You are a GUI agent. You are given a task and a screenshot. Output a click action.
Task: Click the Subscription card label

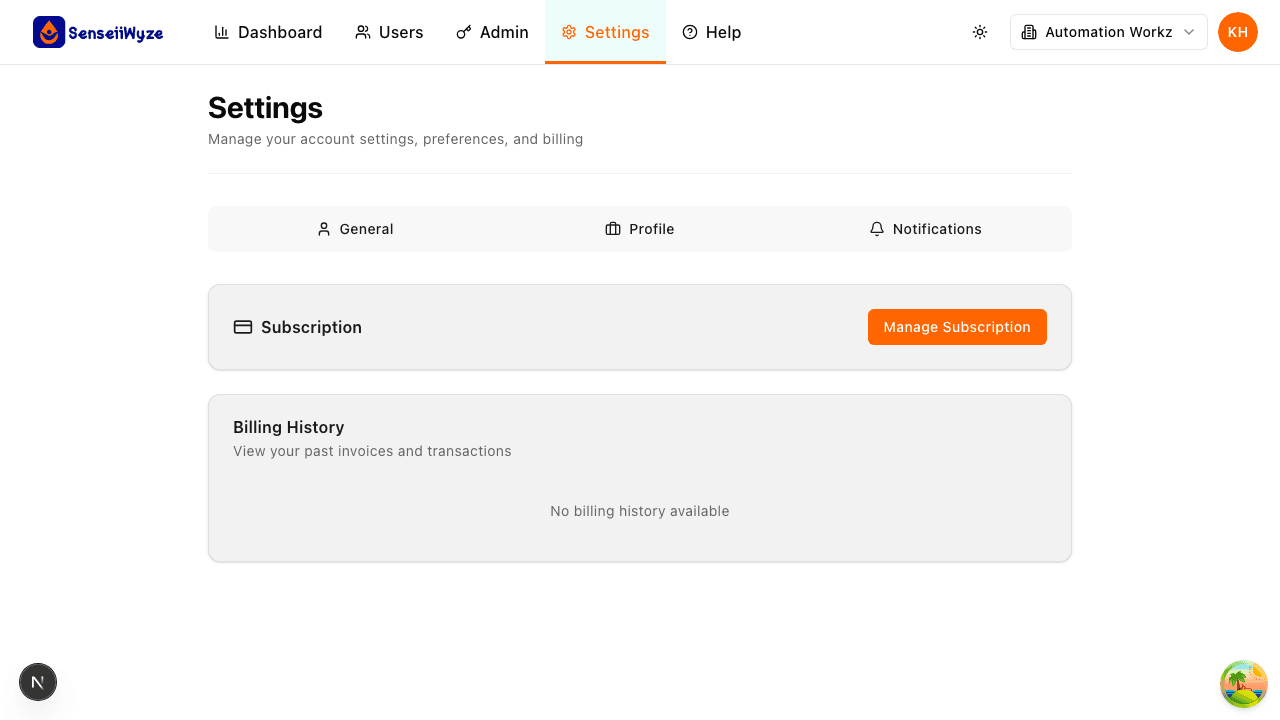coord(311,327)
